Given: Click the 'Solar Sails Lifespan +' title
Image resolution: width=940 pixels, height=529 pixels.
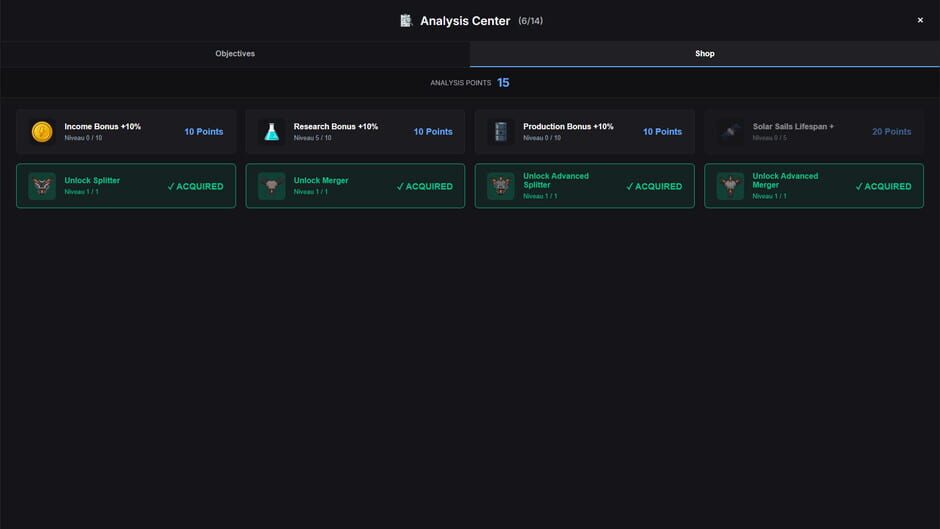Looking at the screenshot, I should pos(793,127).
